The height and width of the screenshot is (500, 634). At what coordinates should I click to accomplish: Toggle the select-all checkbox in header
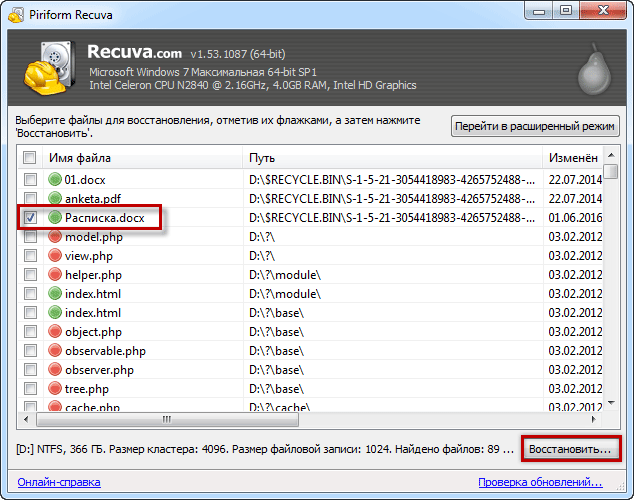click(30, 158)
